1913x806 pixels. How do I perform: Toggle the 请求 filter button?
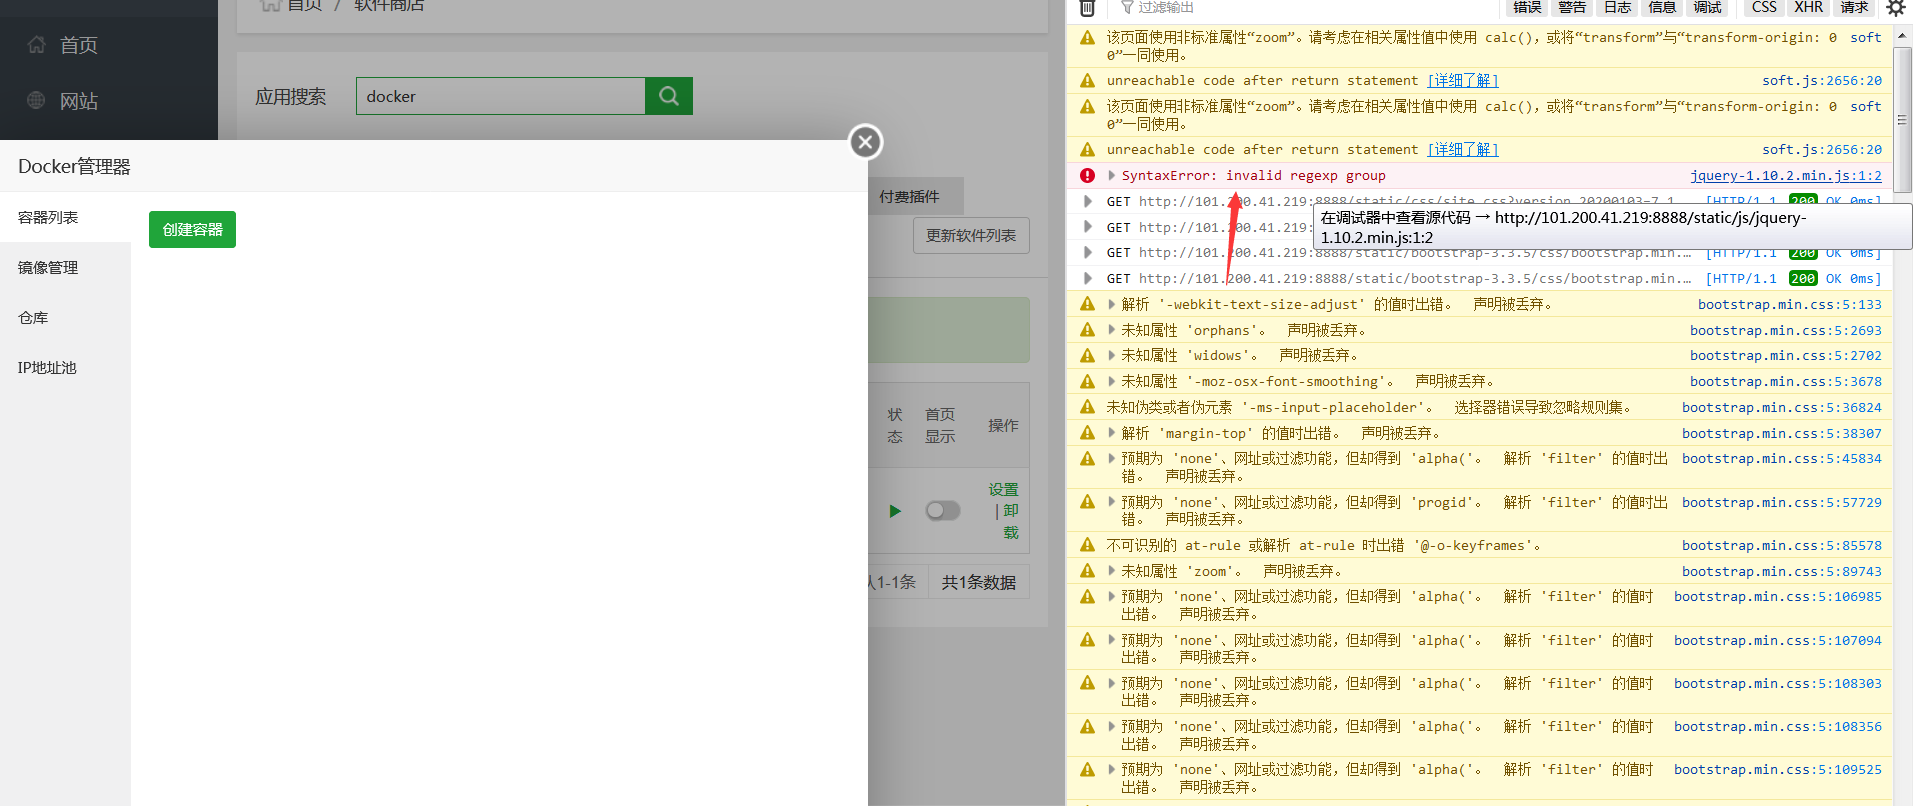[x=1854, y=8]
